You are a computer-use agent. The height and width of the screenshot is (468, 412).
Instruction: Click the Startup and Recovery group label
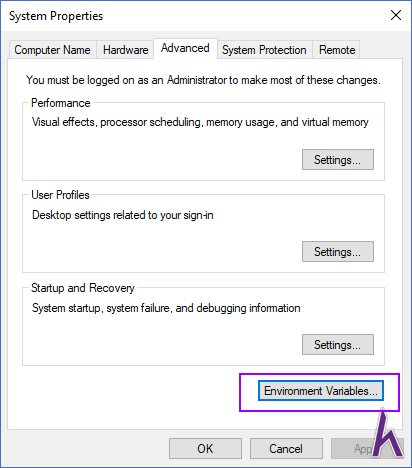pos(83,288)
